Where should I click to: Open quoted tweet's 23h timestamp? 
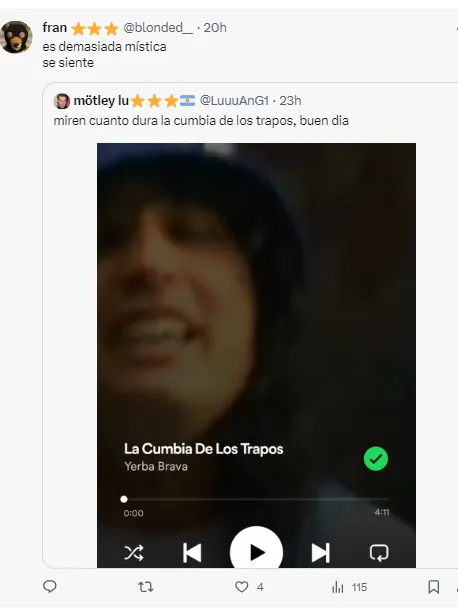coord(290,101)
